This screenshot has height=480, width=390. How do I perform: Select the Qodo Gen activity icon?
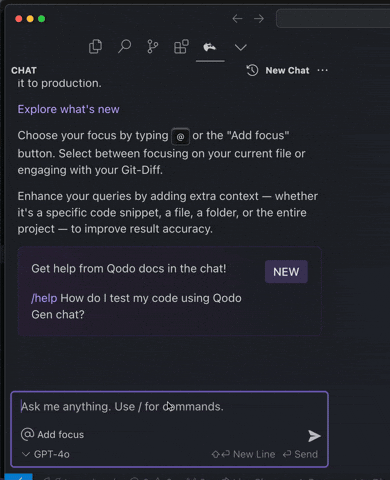coord(210,47)
